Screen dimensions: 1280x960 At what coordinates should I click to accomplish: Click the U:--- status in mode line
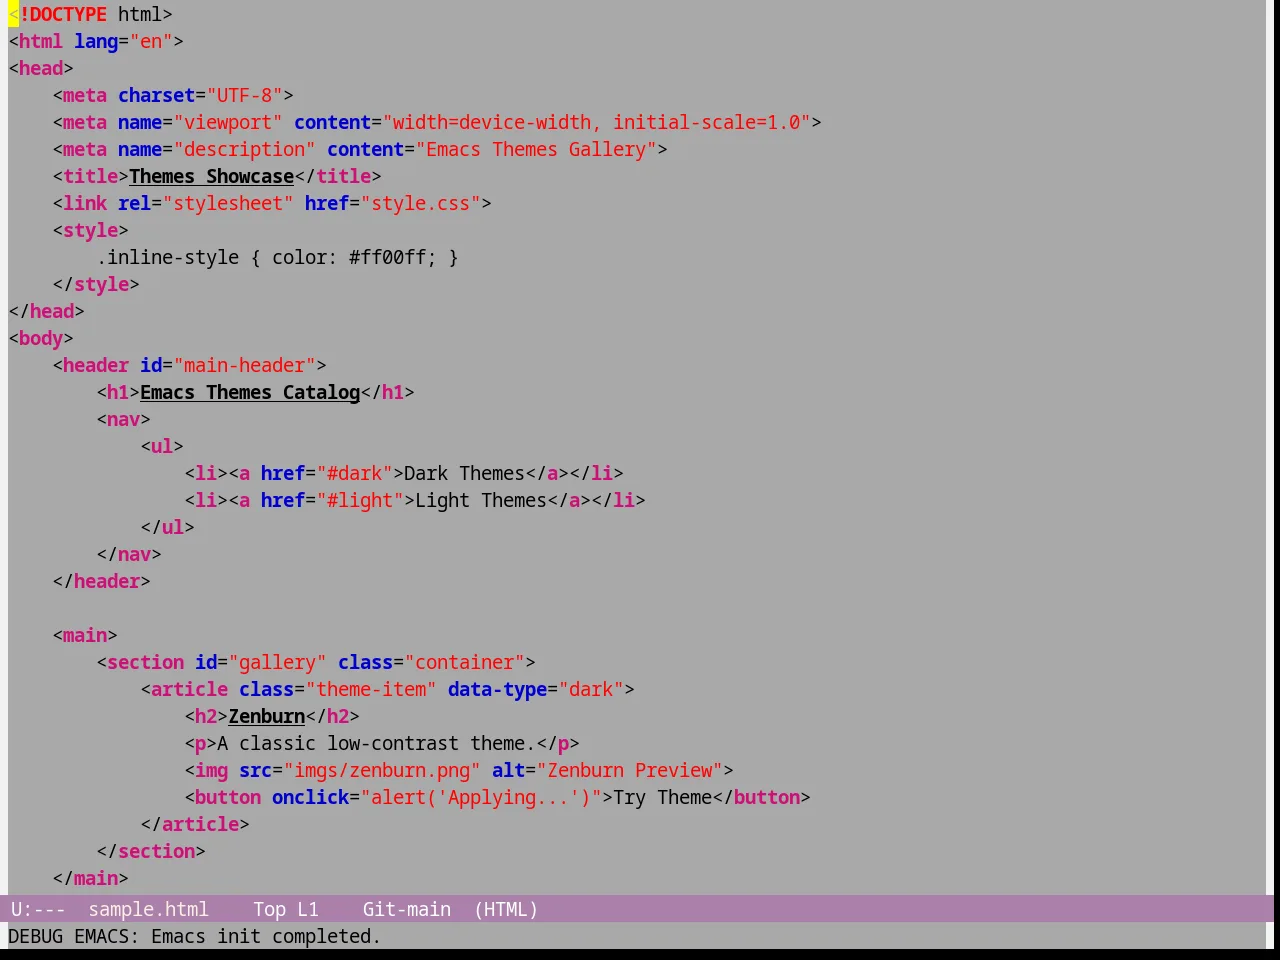[38, 909]
